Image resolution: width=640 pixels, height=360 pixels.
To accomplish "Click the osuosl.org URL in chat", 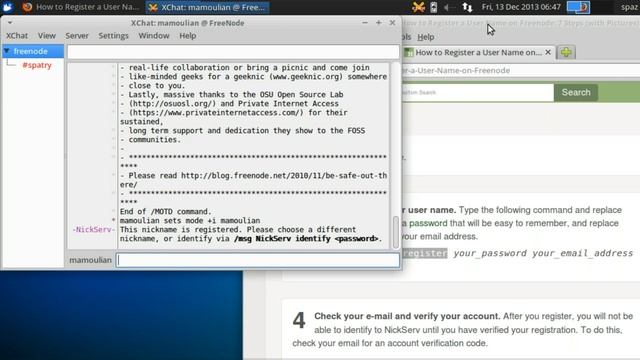I will tap(172, 104).
